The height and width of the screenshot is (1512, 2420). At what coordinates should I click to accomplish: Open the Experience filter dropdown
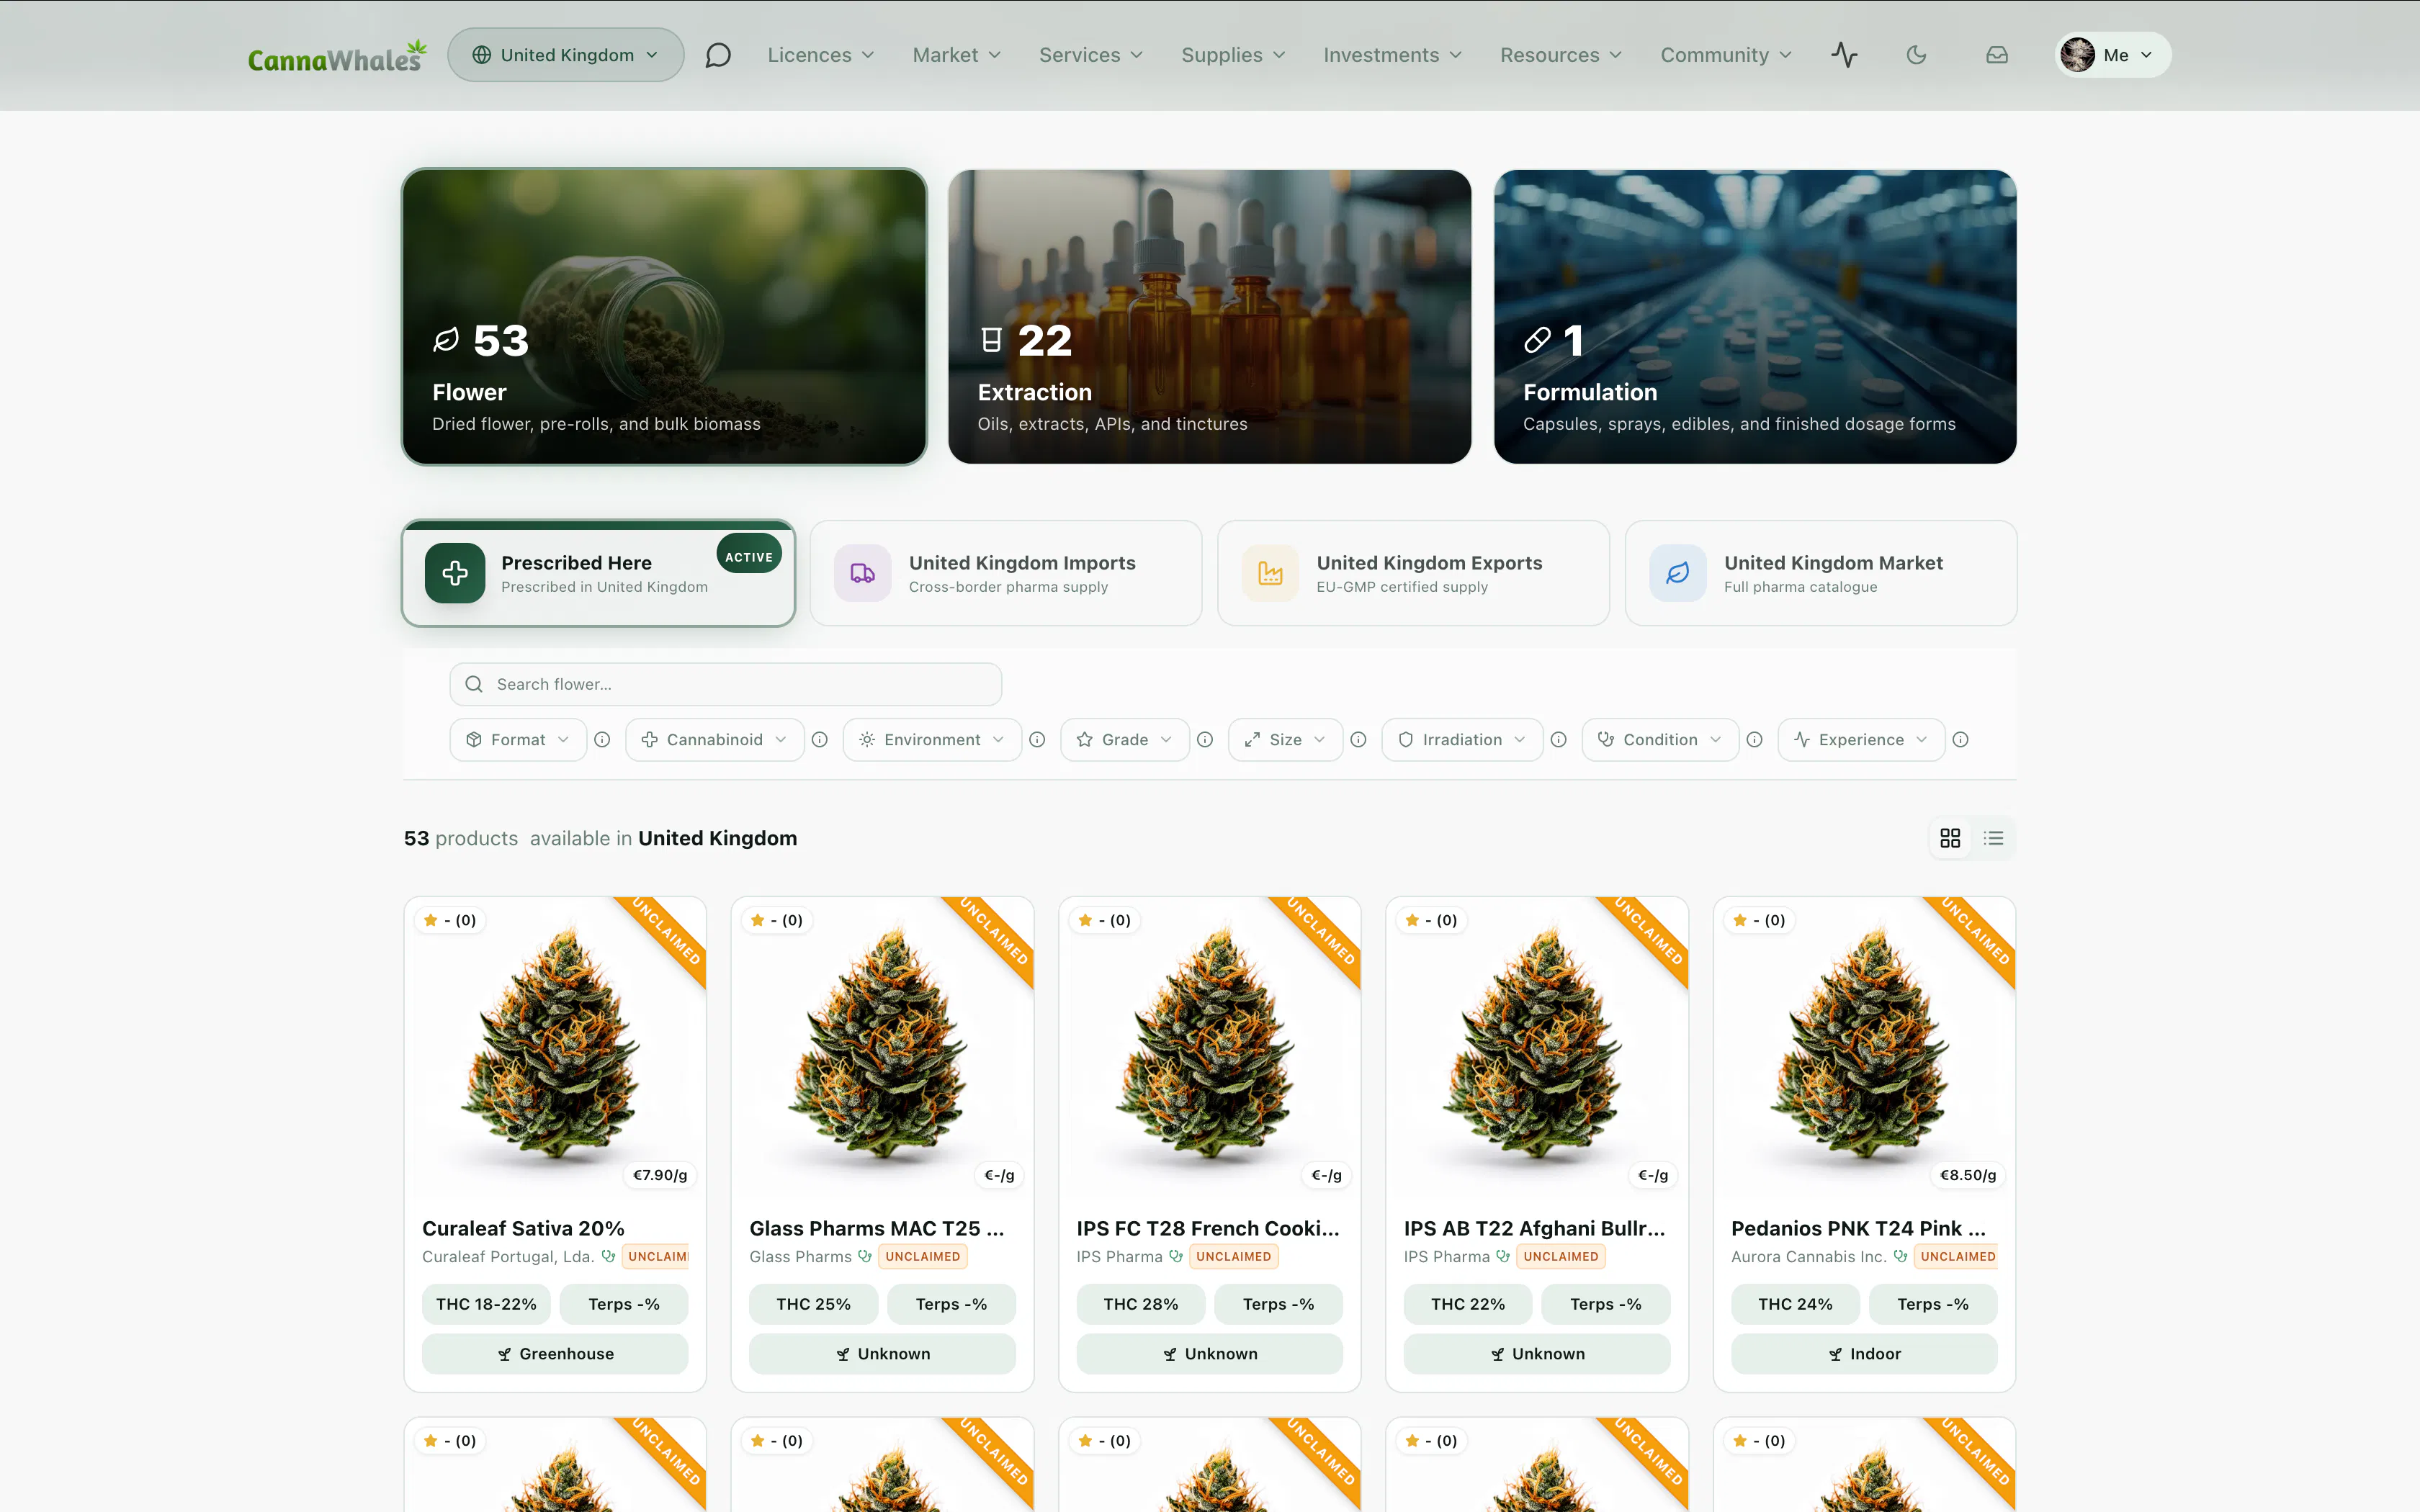[1861, 740]
